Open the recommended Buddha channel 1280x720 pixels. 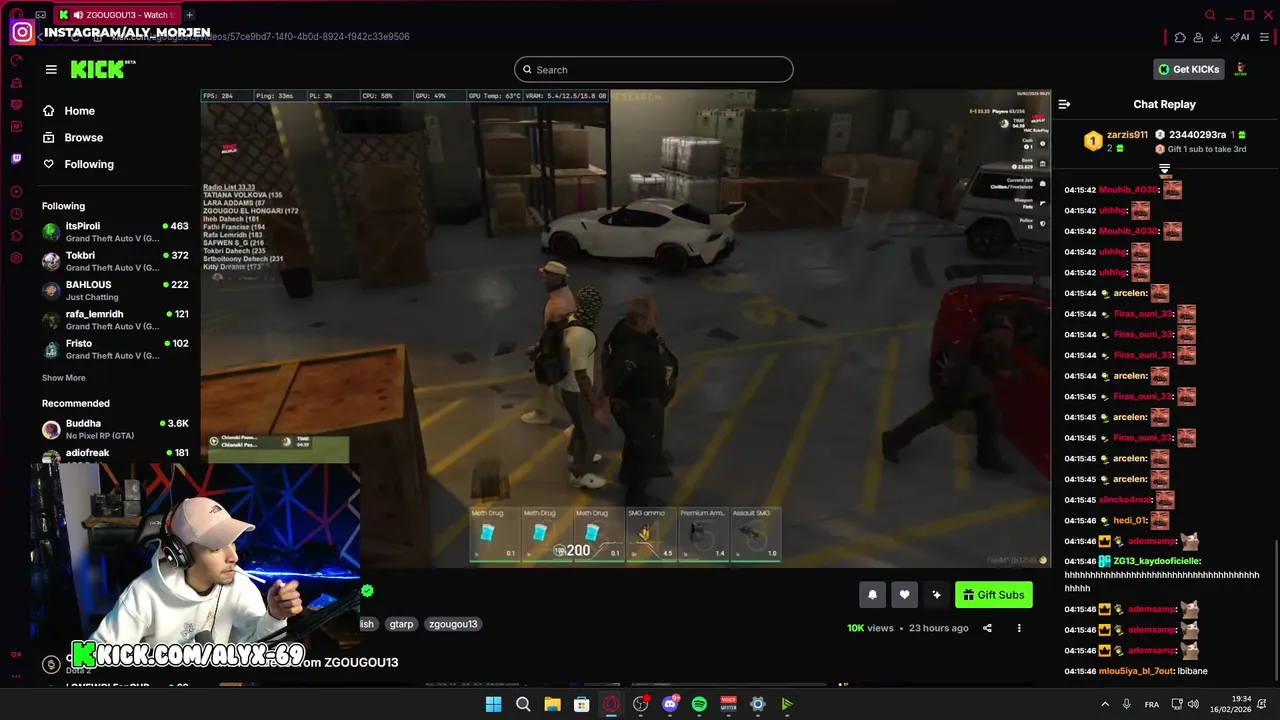[x=115, y=429]
